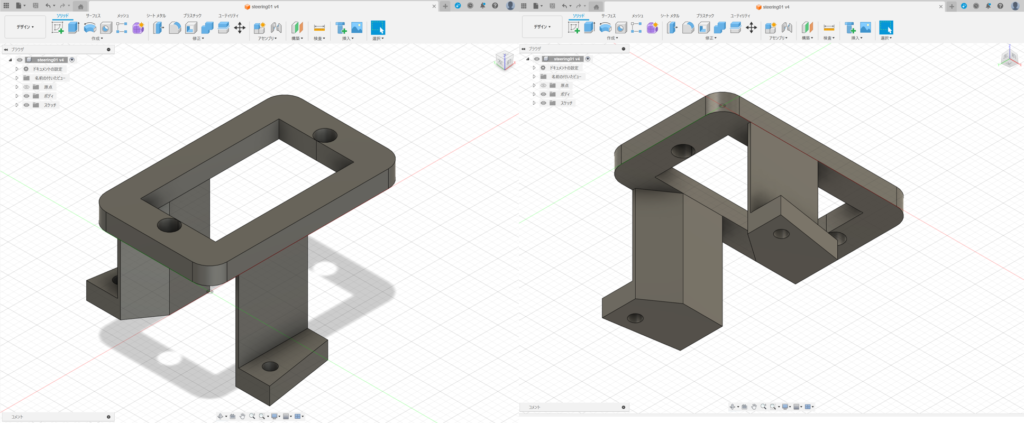The height and width of the screenshot is (423, 1024).
Task: Click Create Sketch icon in left window
Action: [58, 28]
